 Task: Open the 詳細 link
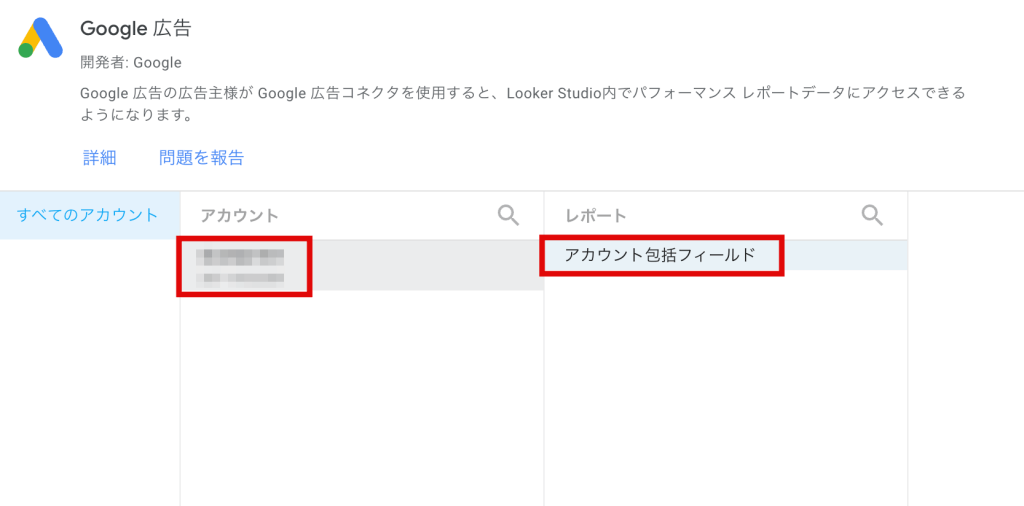point(99,157)
